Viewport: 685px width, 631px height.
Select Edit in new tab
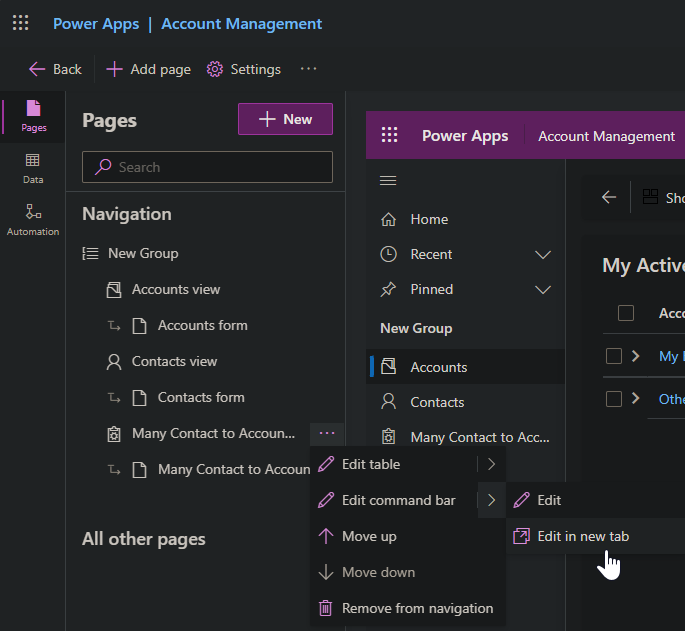pyautogui.click(x=595, y=536)
